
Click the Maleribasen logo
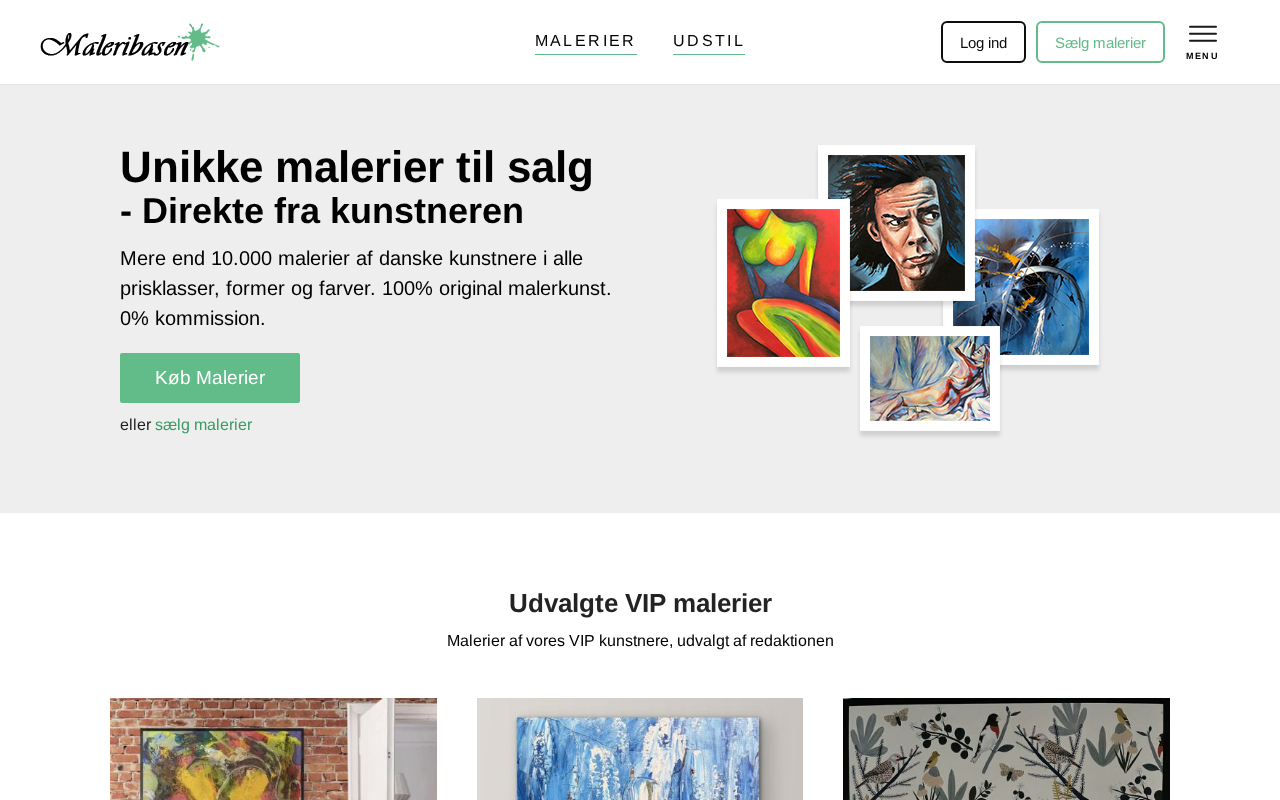tap(130, 42)
